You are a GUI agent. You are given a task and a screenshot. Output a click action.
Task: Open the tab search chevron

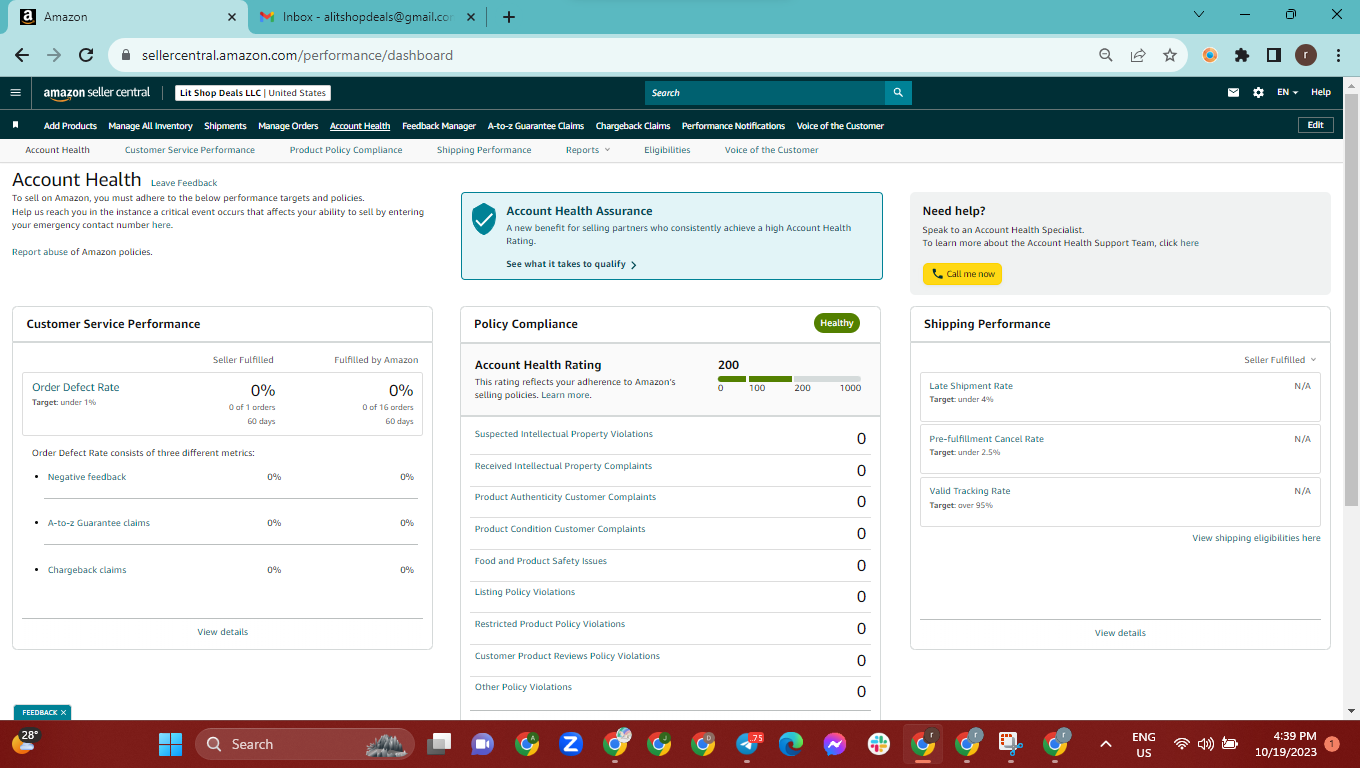coord(1199,15)
